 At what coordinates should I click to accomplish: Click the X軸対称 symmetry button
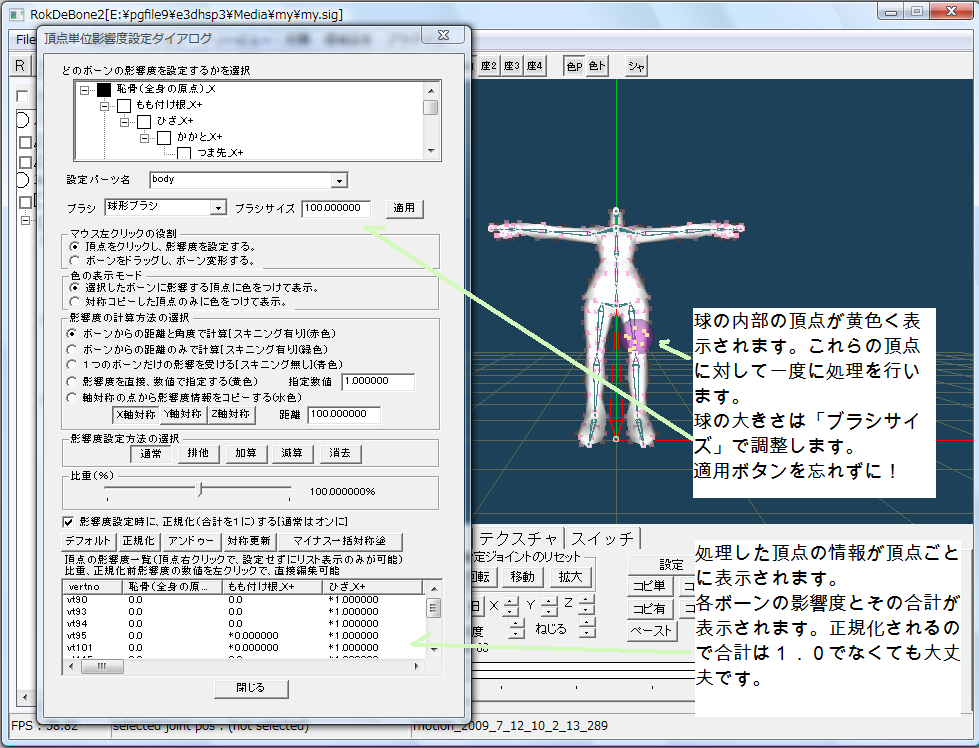coord(134,414)
